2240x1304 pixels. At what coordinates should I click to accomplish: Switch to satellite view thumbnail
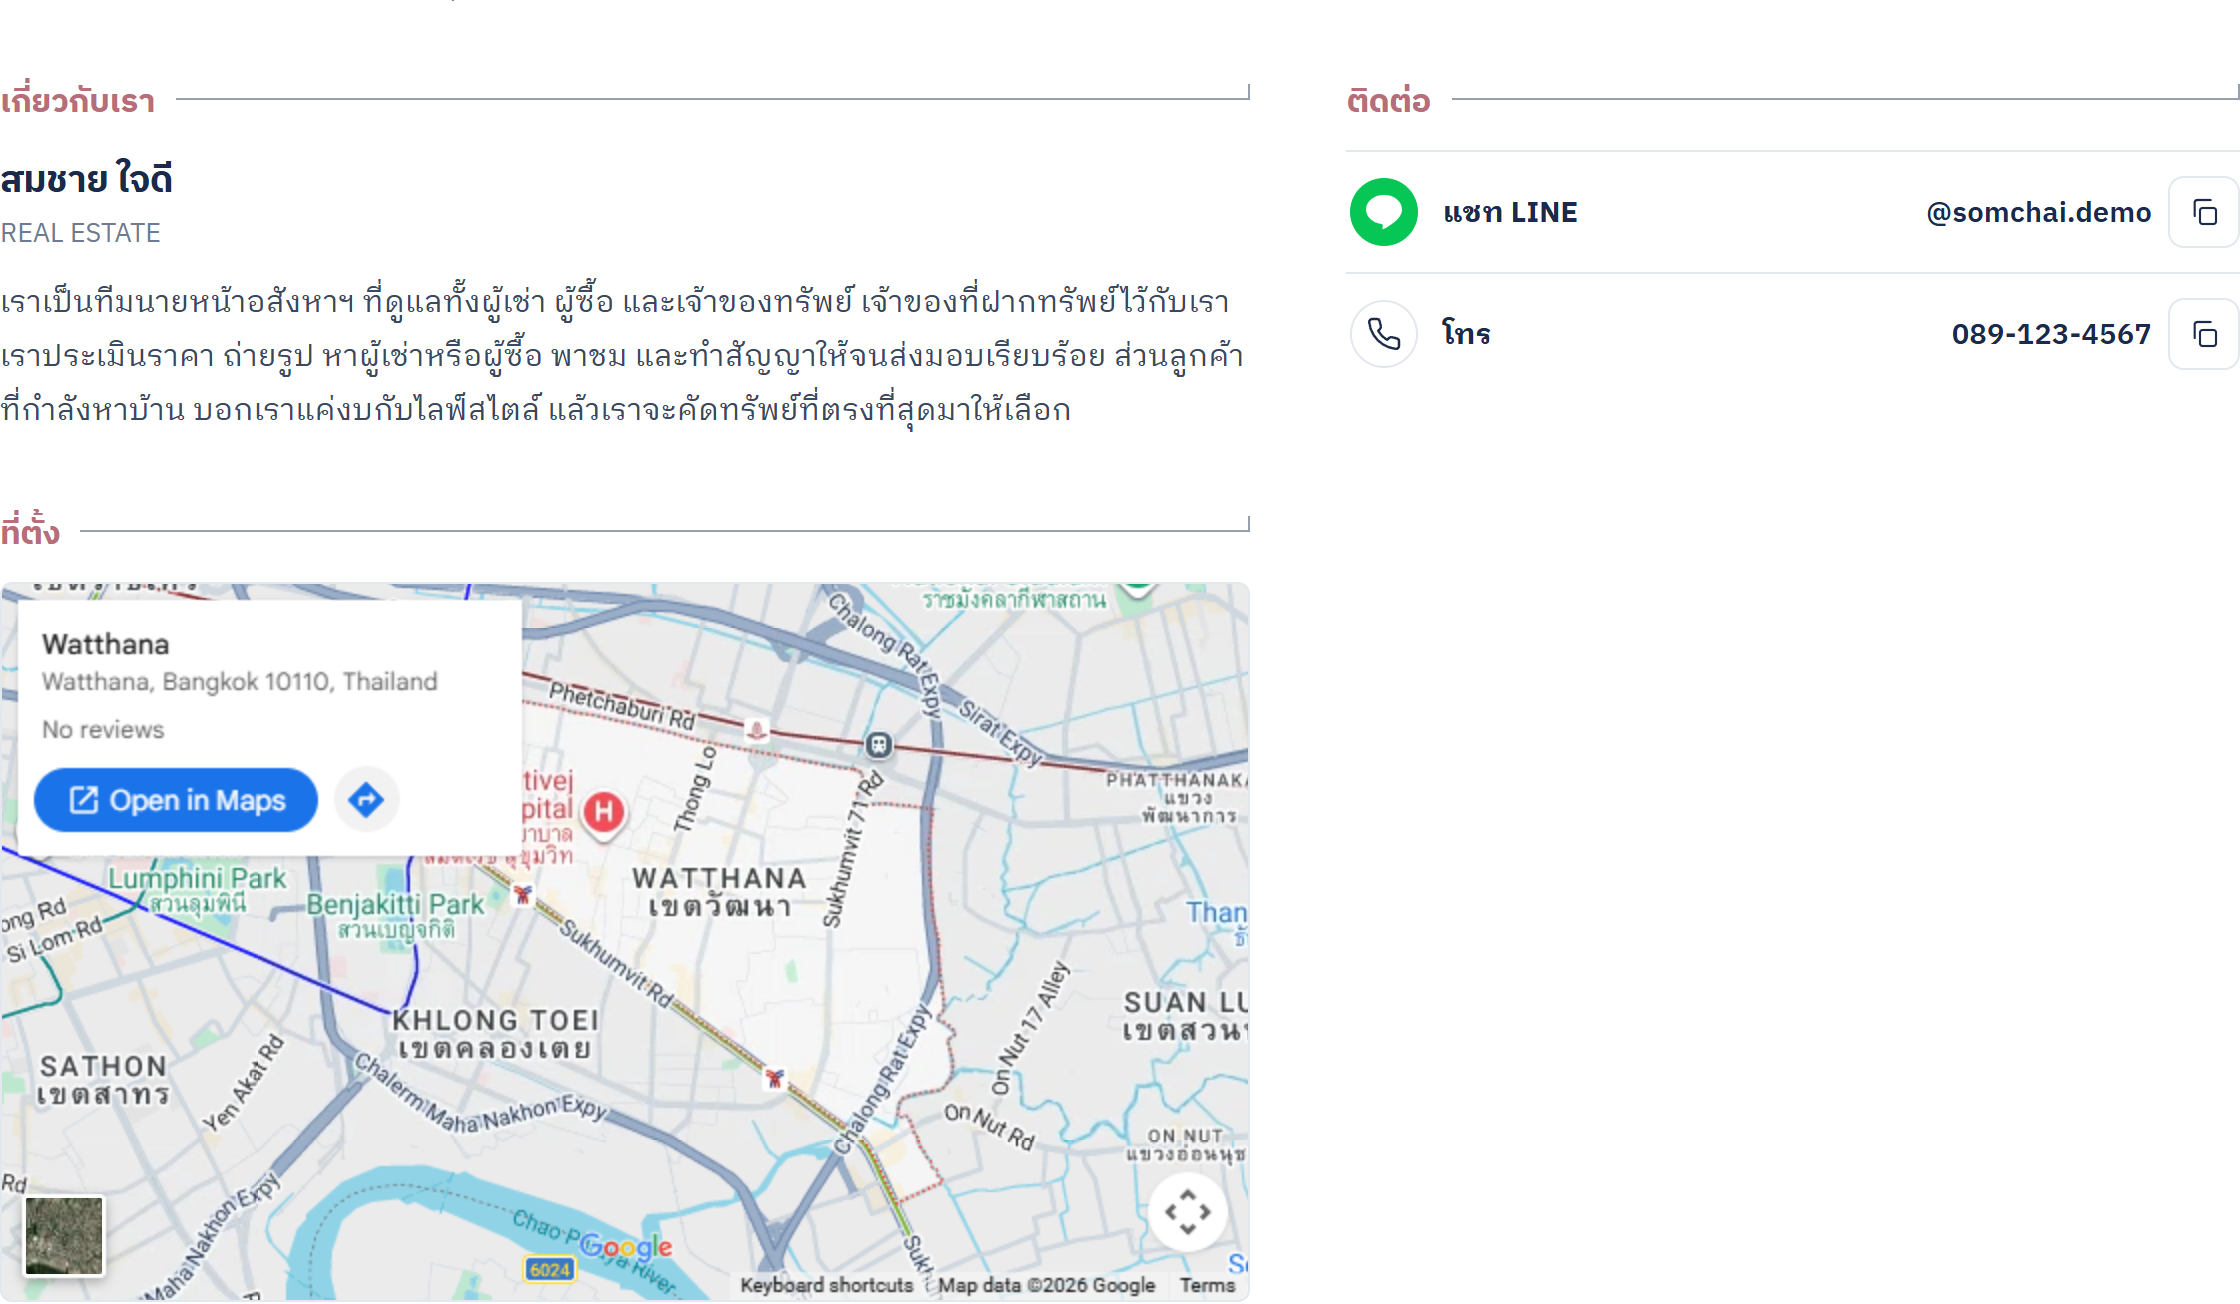(64, 1236)
